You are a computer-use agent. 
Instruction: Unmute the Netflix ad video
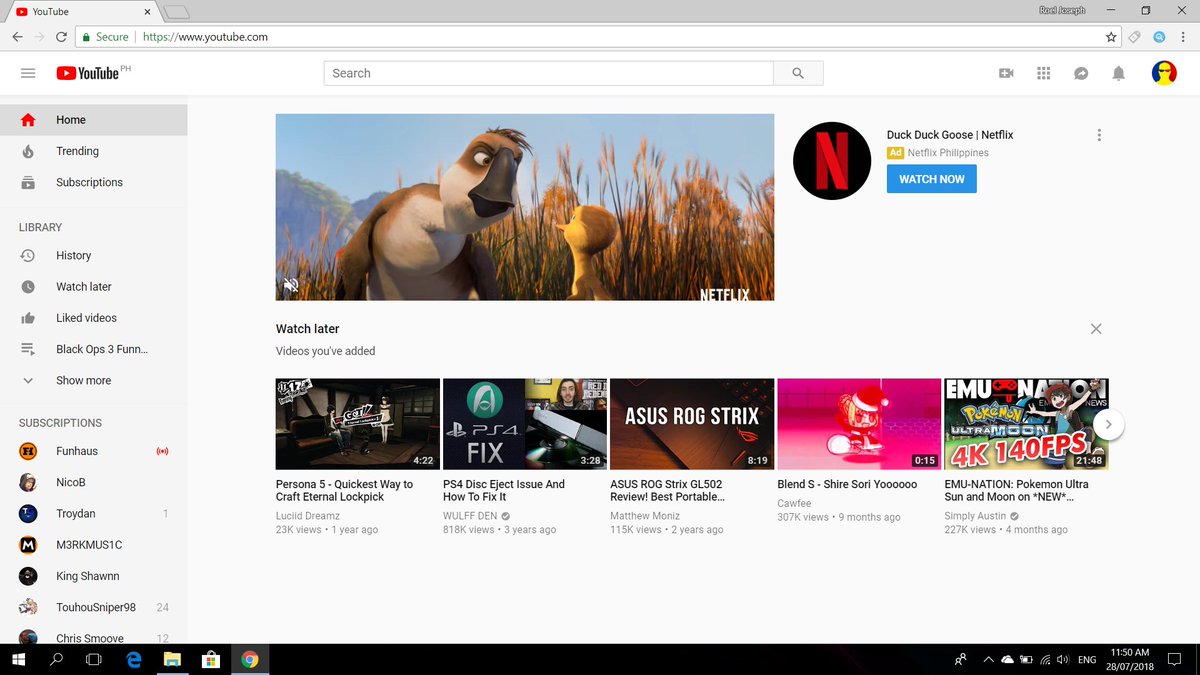291,285
